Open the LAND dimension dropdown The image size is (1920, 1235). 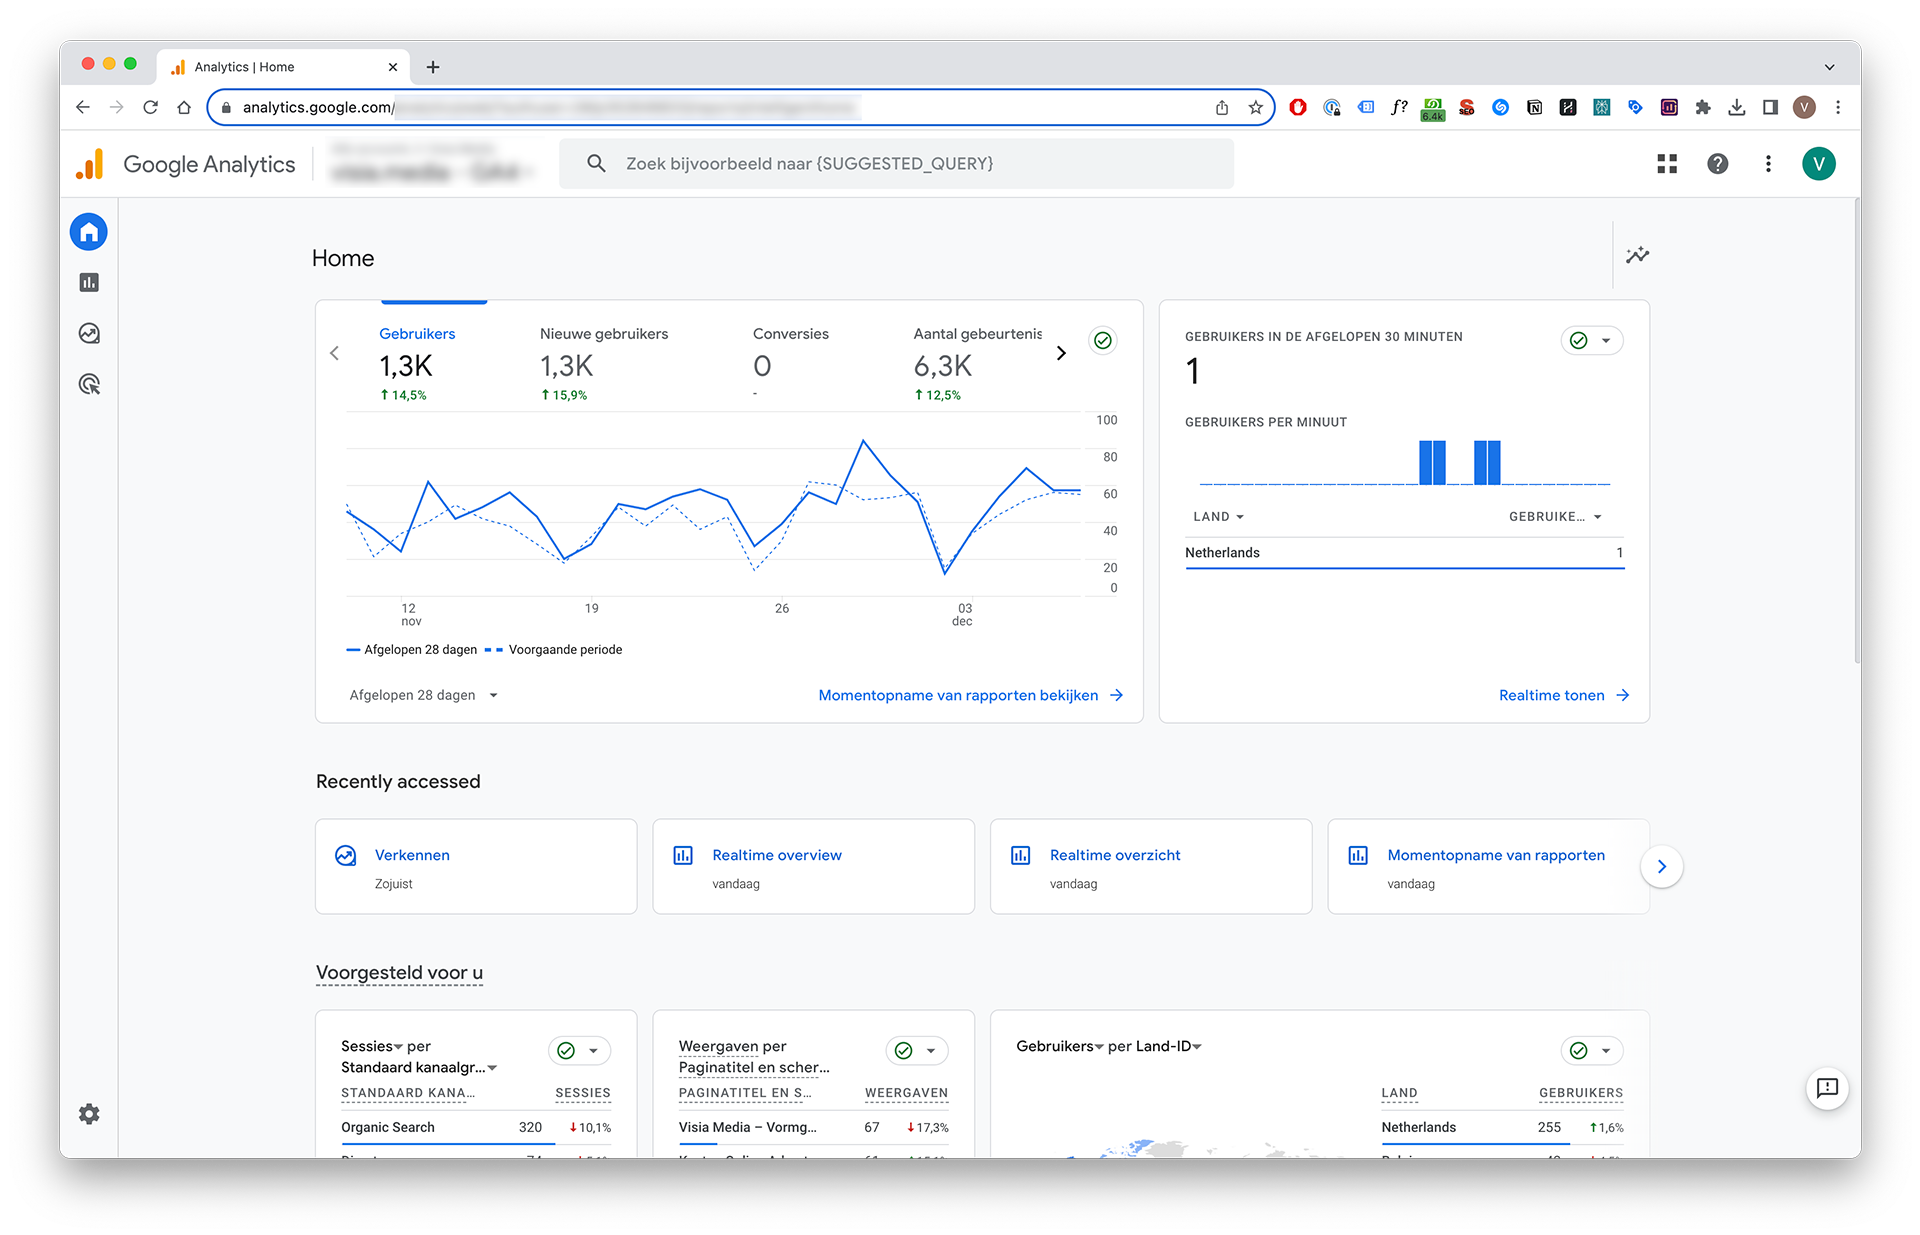pos(1218,517)
